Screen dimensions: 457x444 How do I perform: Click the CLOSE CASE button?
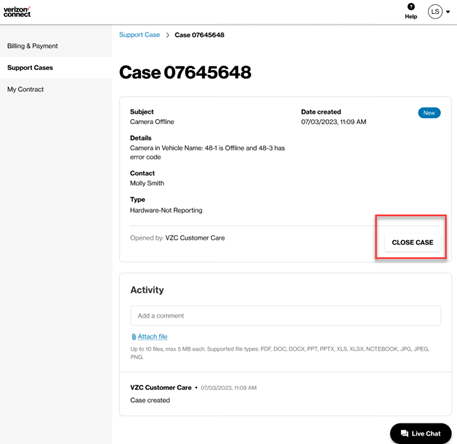(x=412, y=242)
